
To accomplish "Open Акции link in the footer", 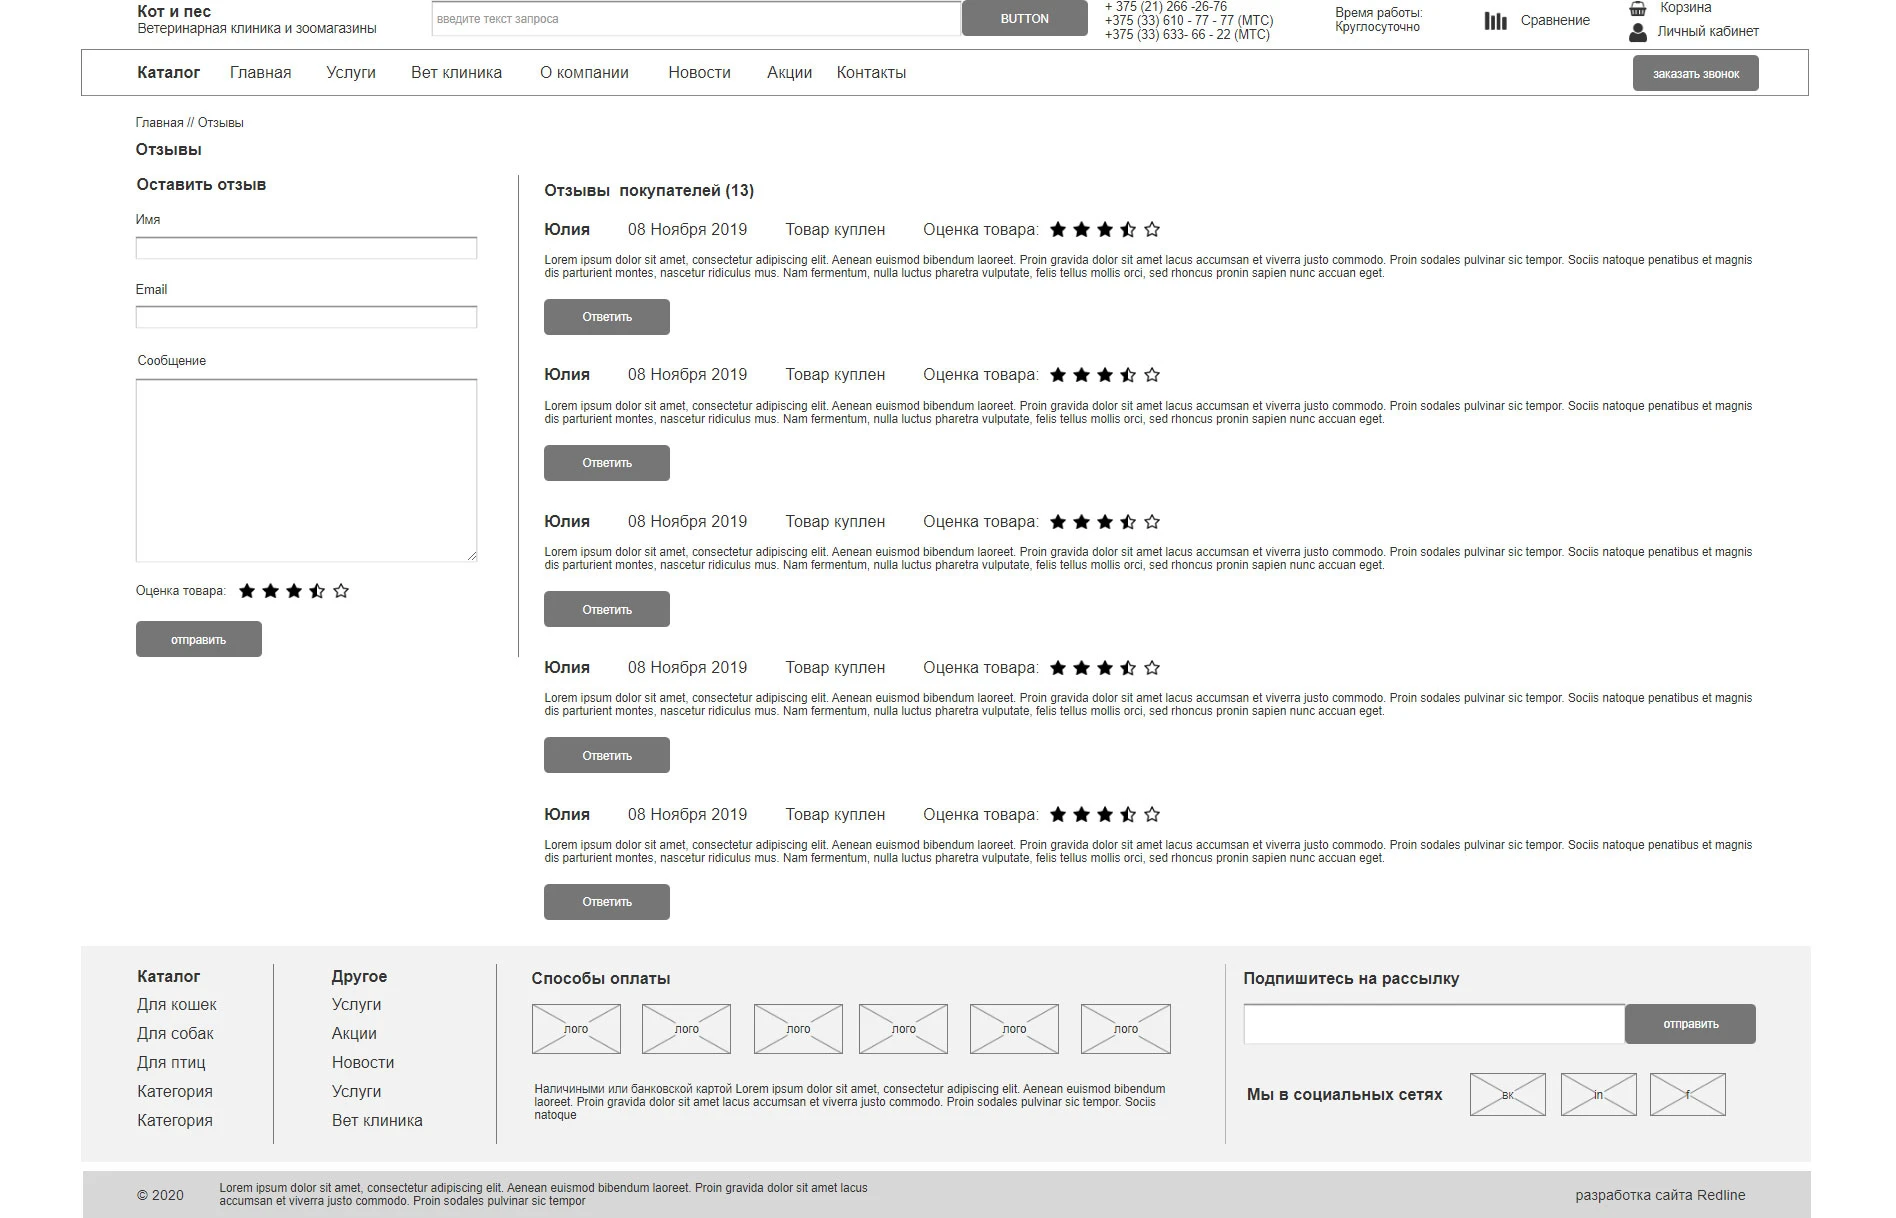I will pos(354,1034).
